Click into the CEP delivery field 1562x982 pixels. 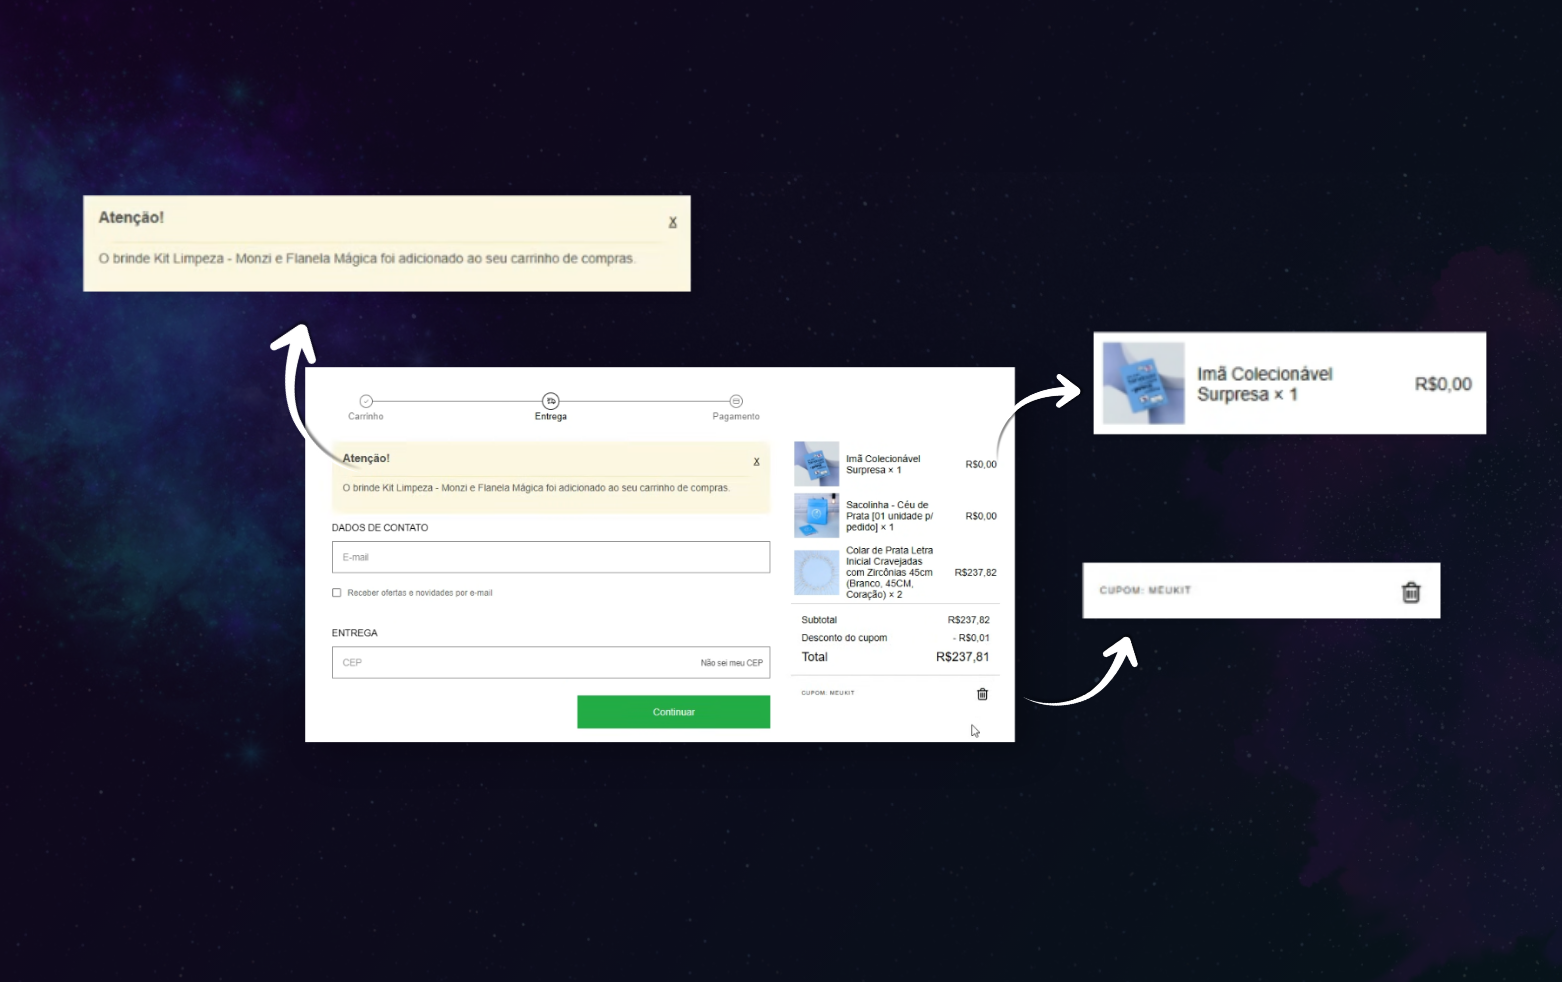pyautogui.click(x=510, y=662)
